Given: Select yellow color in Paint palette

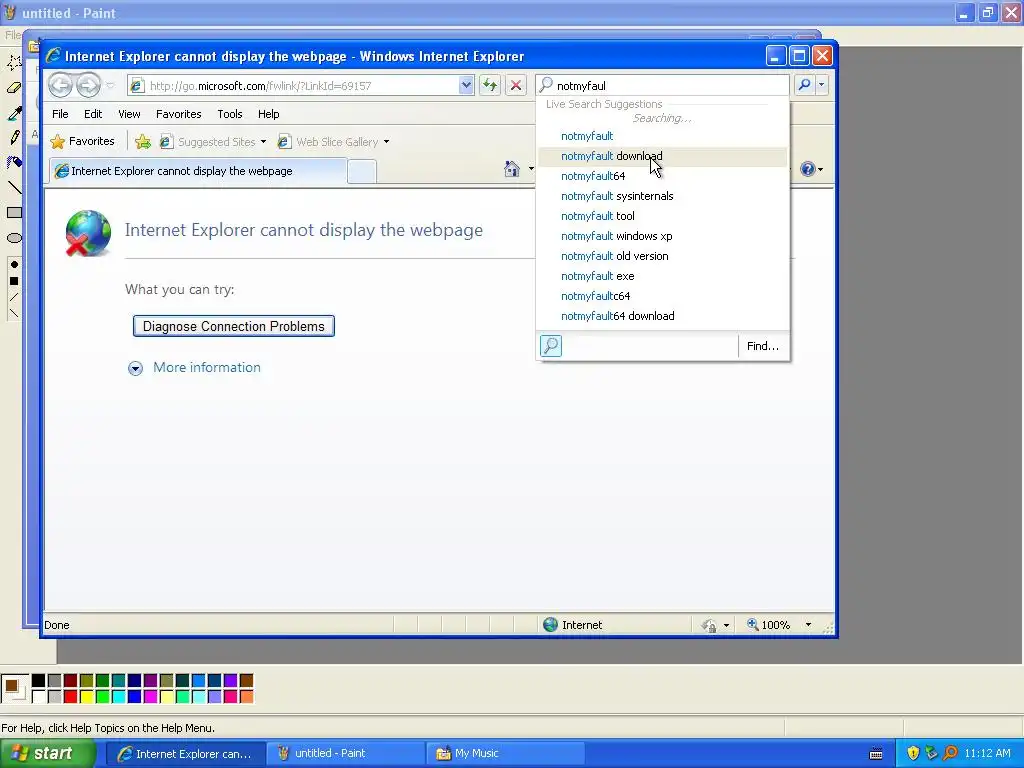Looking at the screenshot, I should tap(86, 697).
